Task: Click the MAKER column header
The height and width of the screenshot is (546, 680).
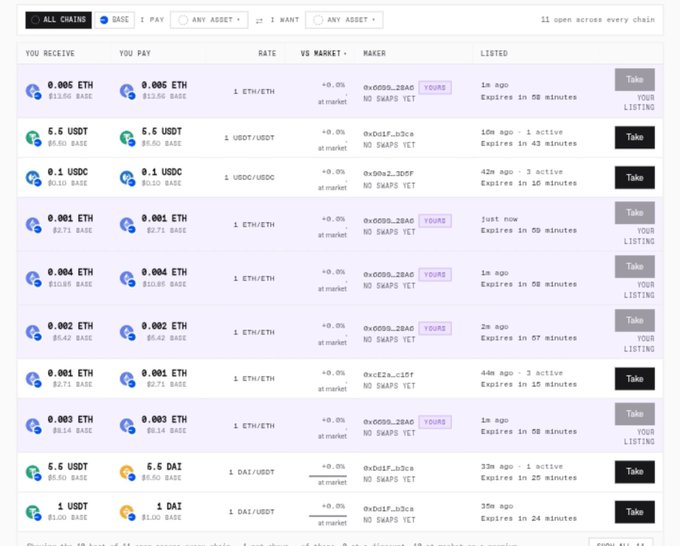Action: coord(374,53)
